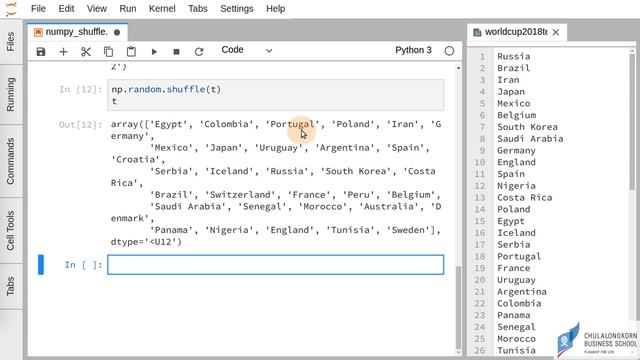
Task: Click 'Poland' on line 14
Action: pyautogui.click(x=513, y=209)
